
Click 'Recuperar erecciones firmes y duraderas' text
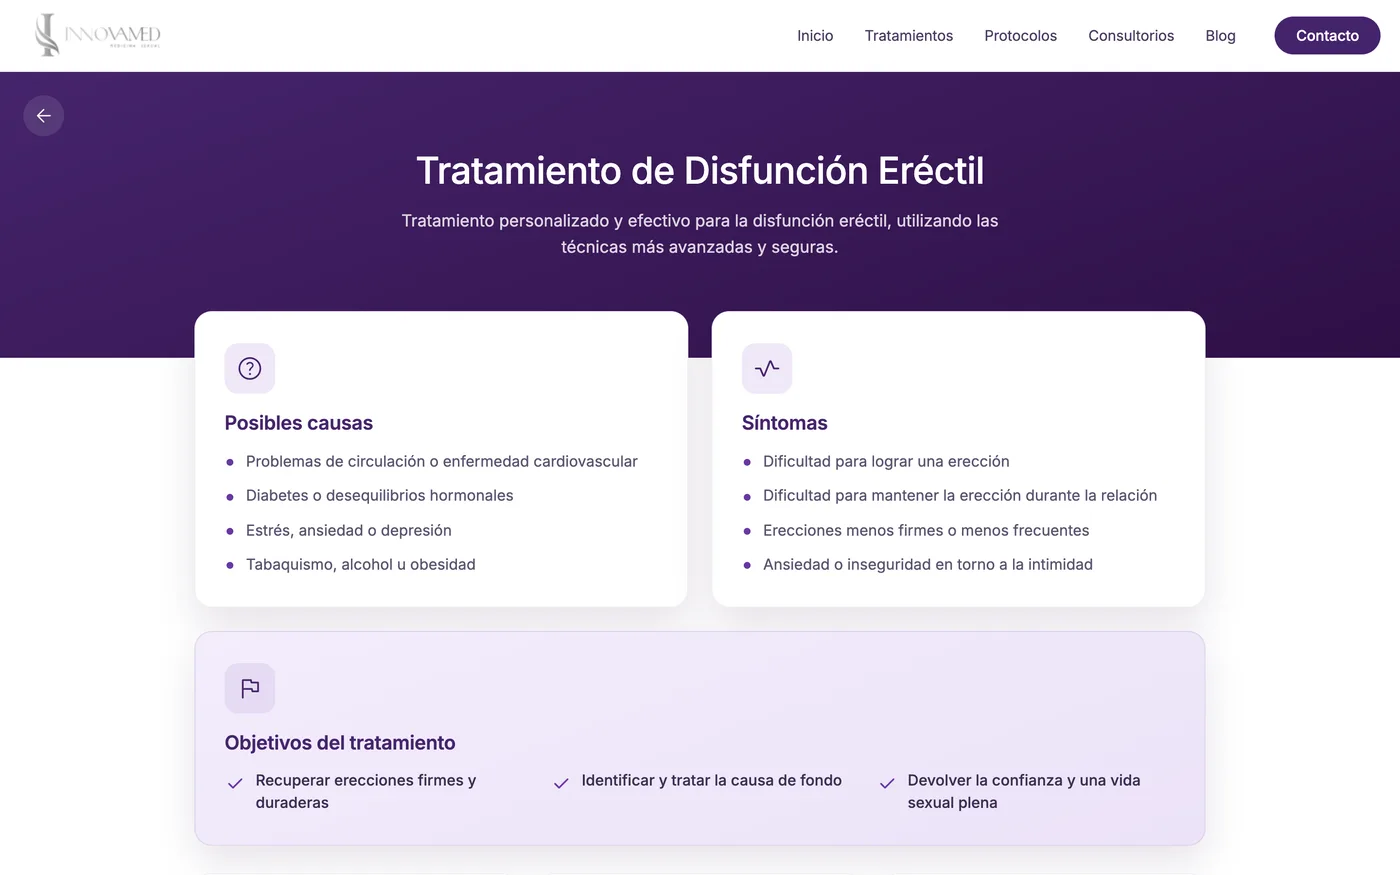366,791
